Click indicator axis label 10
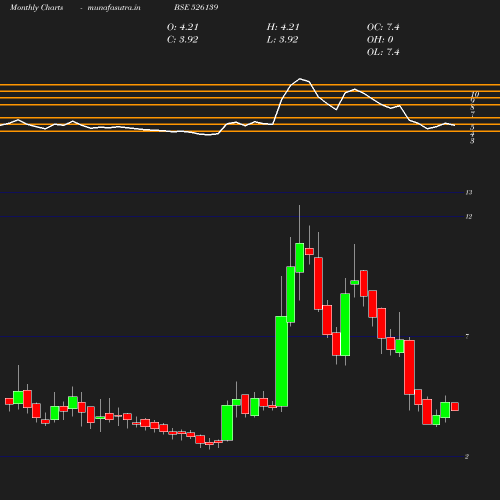Screen dimensions: 500x500 click(x=475, y=94)
